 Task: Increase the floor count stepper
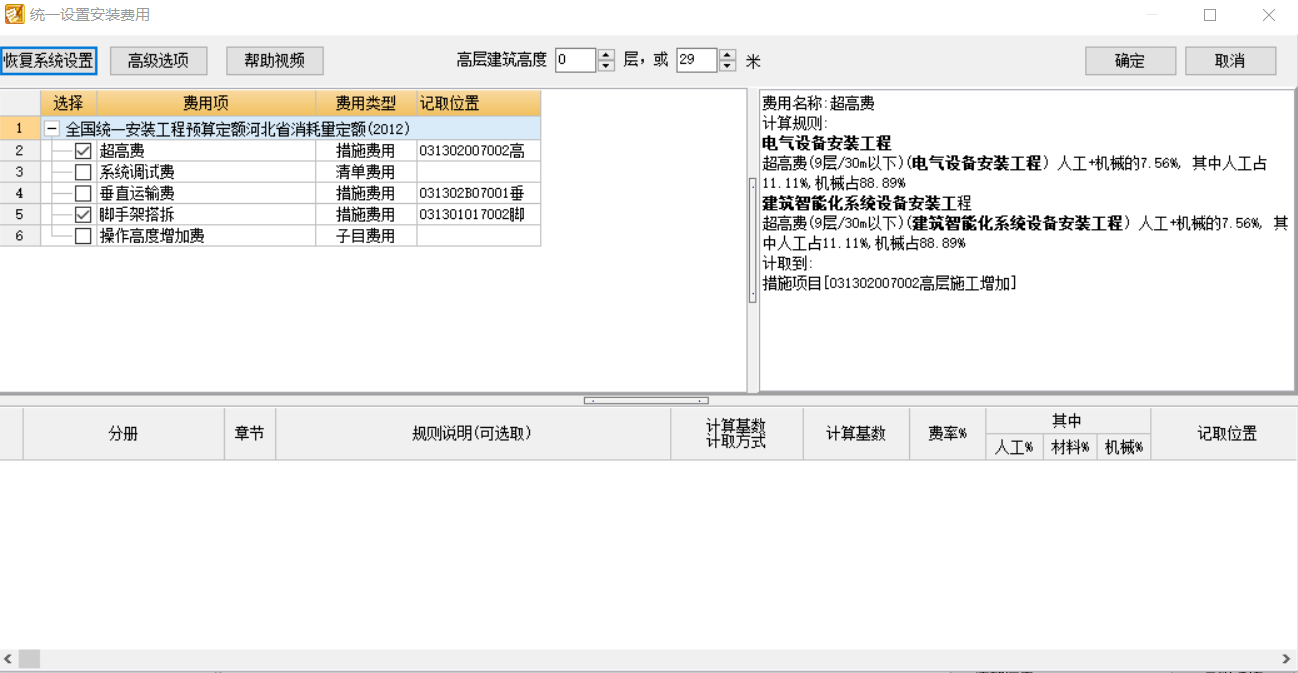pyautogui.click(x=606, y=54)
